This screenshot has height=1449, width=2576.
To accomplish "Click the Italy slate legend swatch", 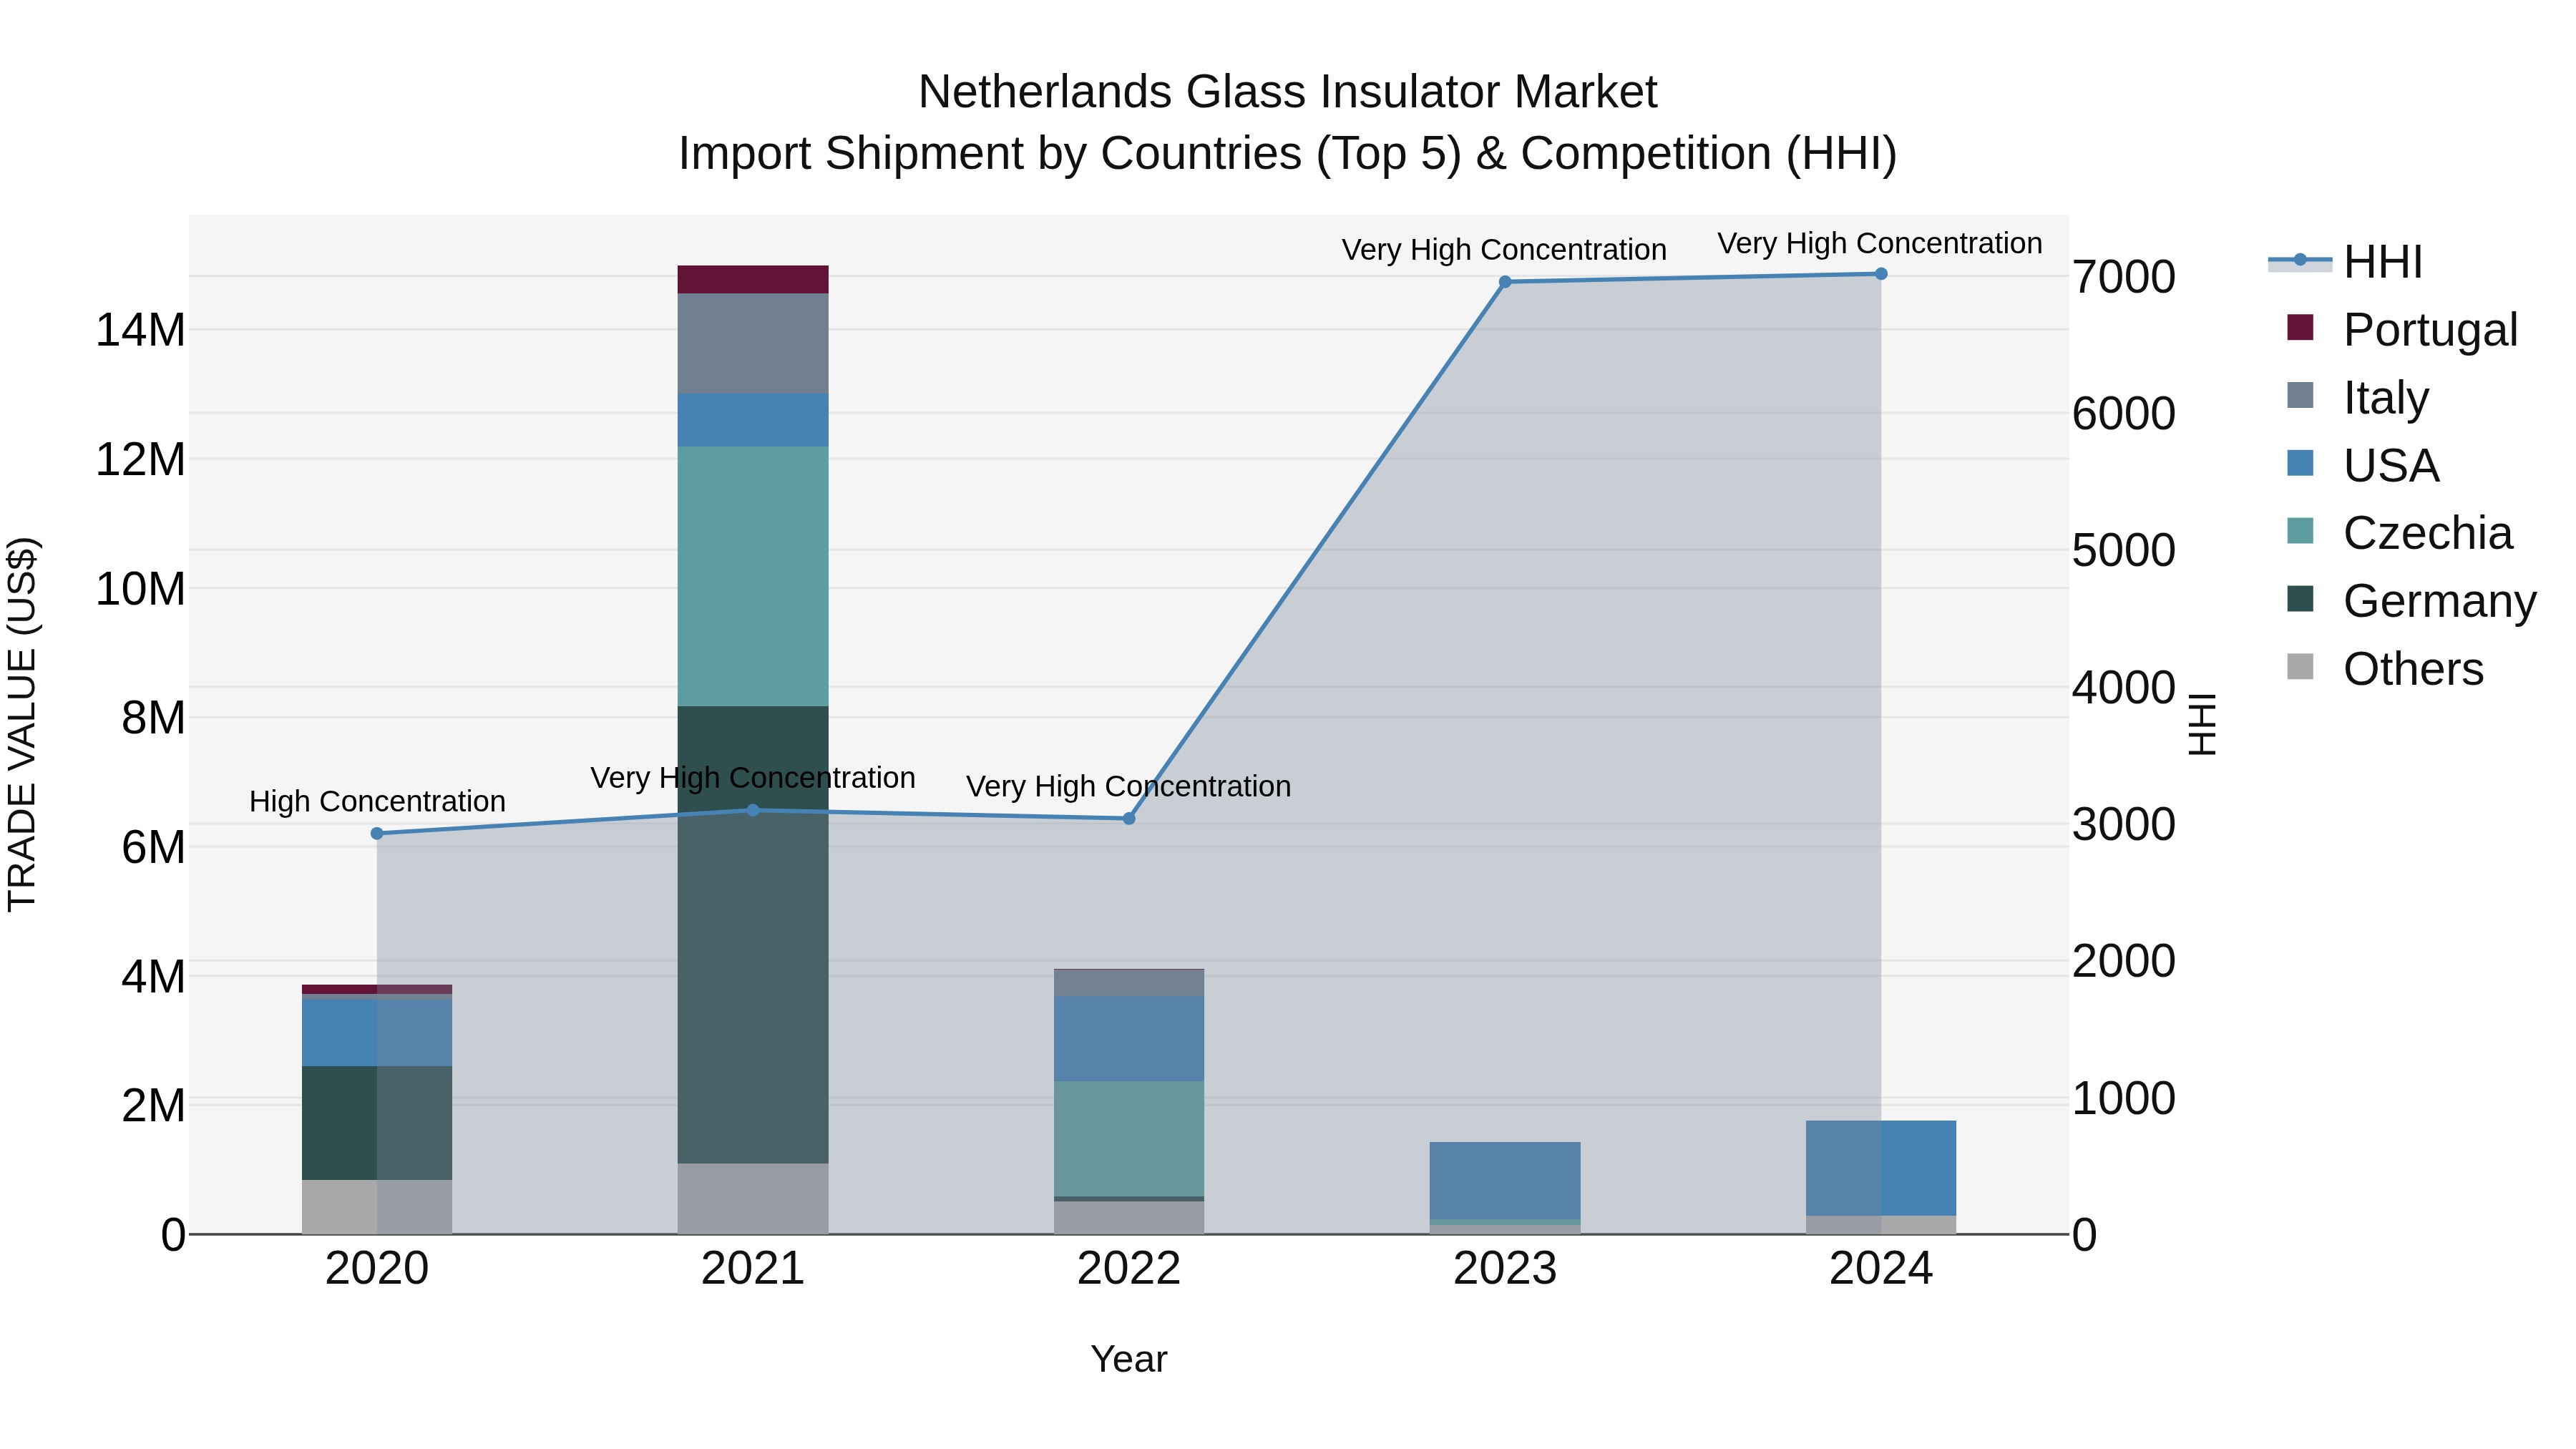I will [2300, 395].
